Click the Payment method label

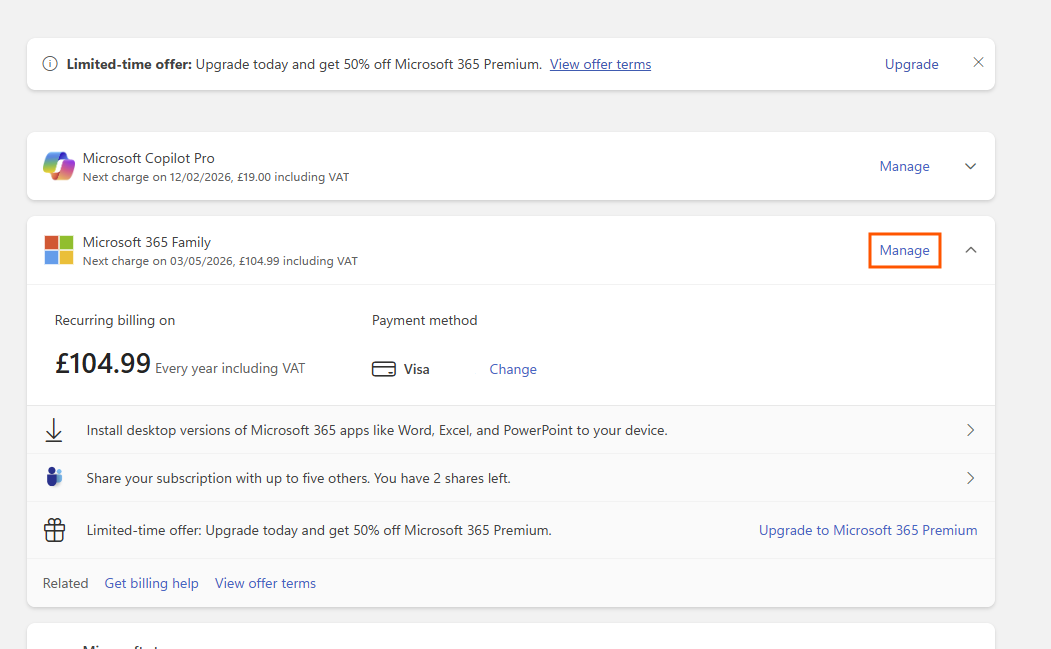pos(424,320)
